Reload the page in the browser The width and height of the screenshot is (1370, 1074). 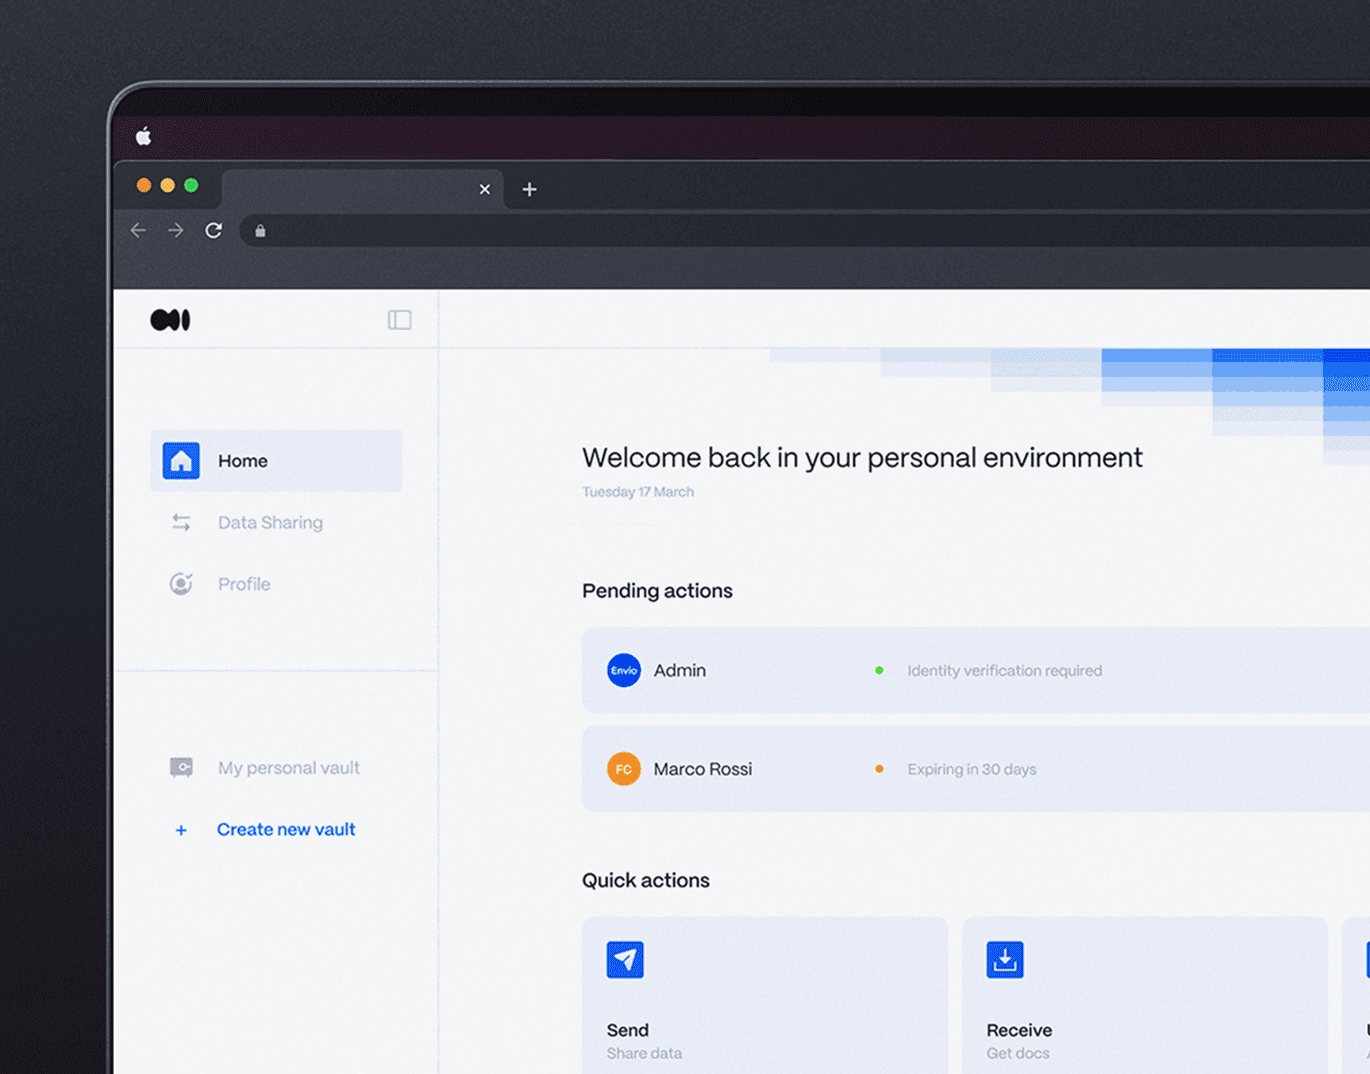[x=214, y=231]
